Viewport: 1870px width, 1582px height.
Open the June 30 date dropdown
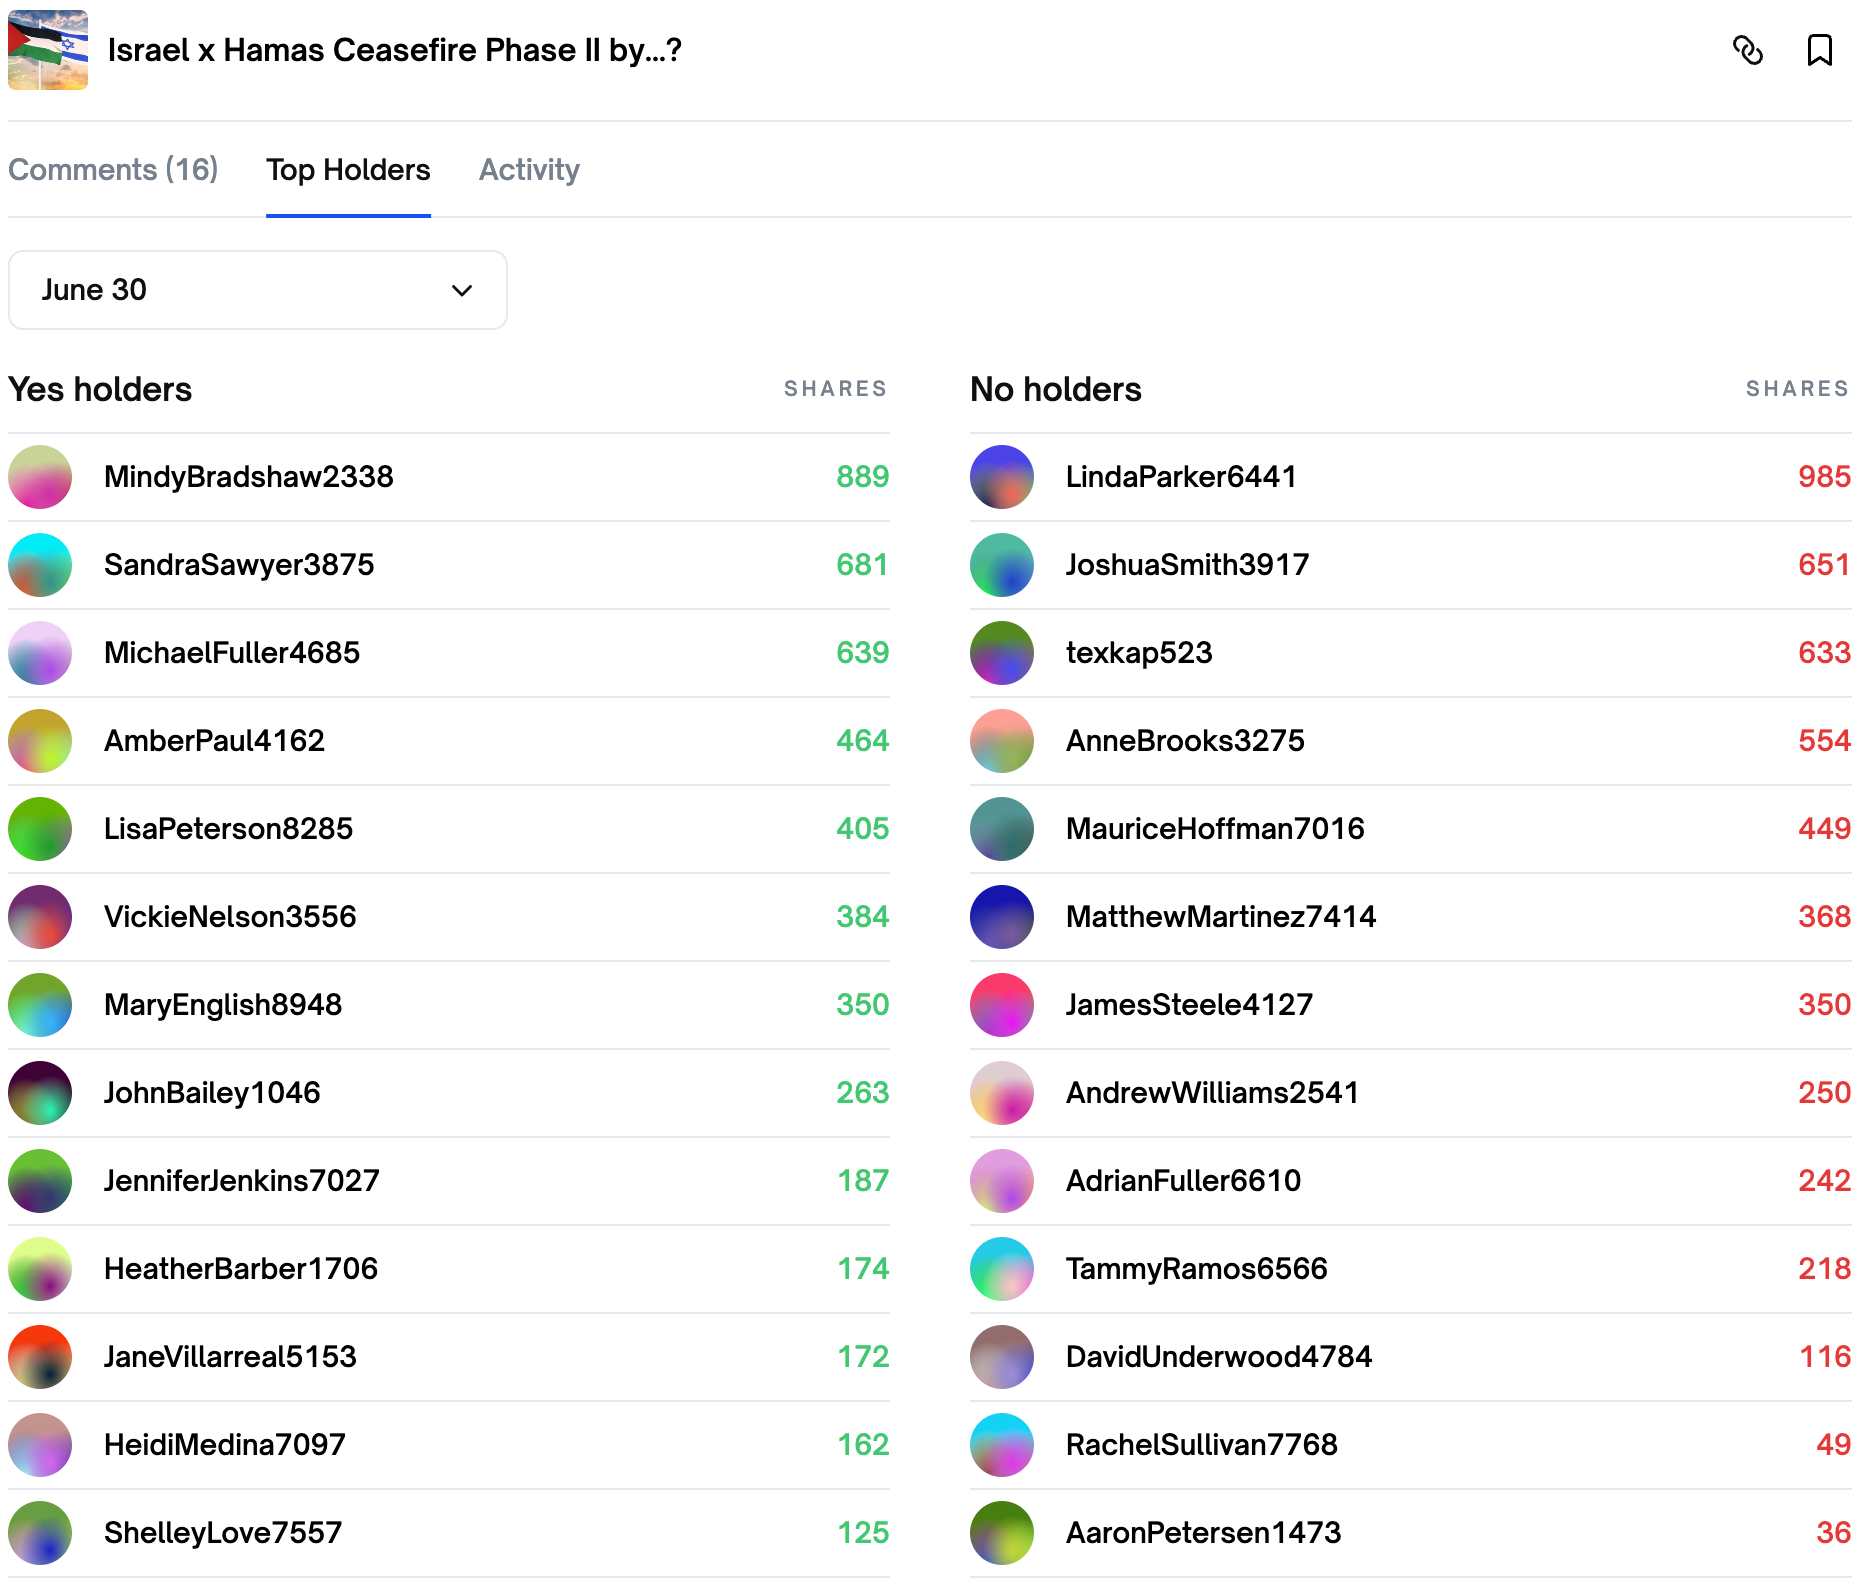tap(257, 290)
